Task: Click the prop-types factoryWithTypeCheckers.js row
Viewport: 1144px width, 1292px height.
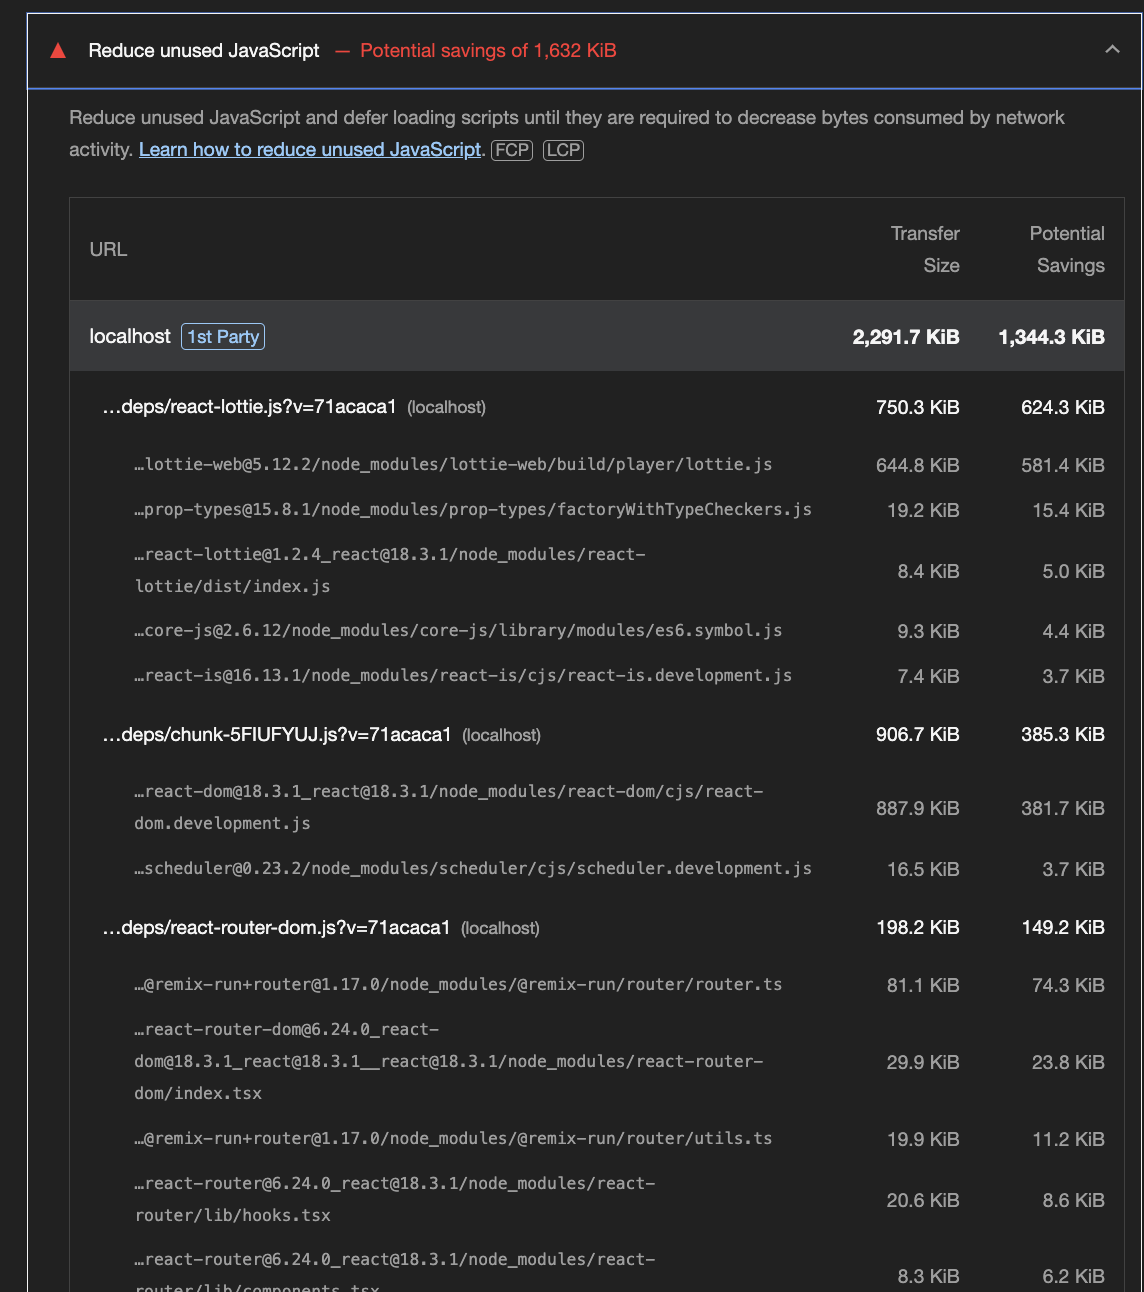Action: point(473,510)
